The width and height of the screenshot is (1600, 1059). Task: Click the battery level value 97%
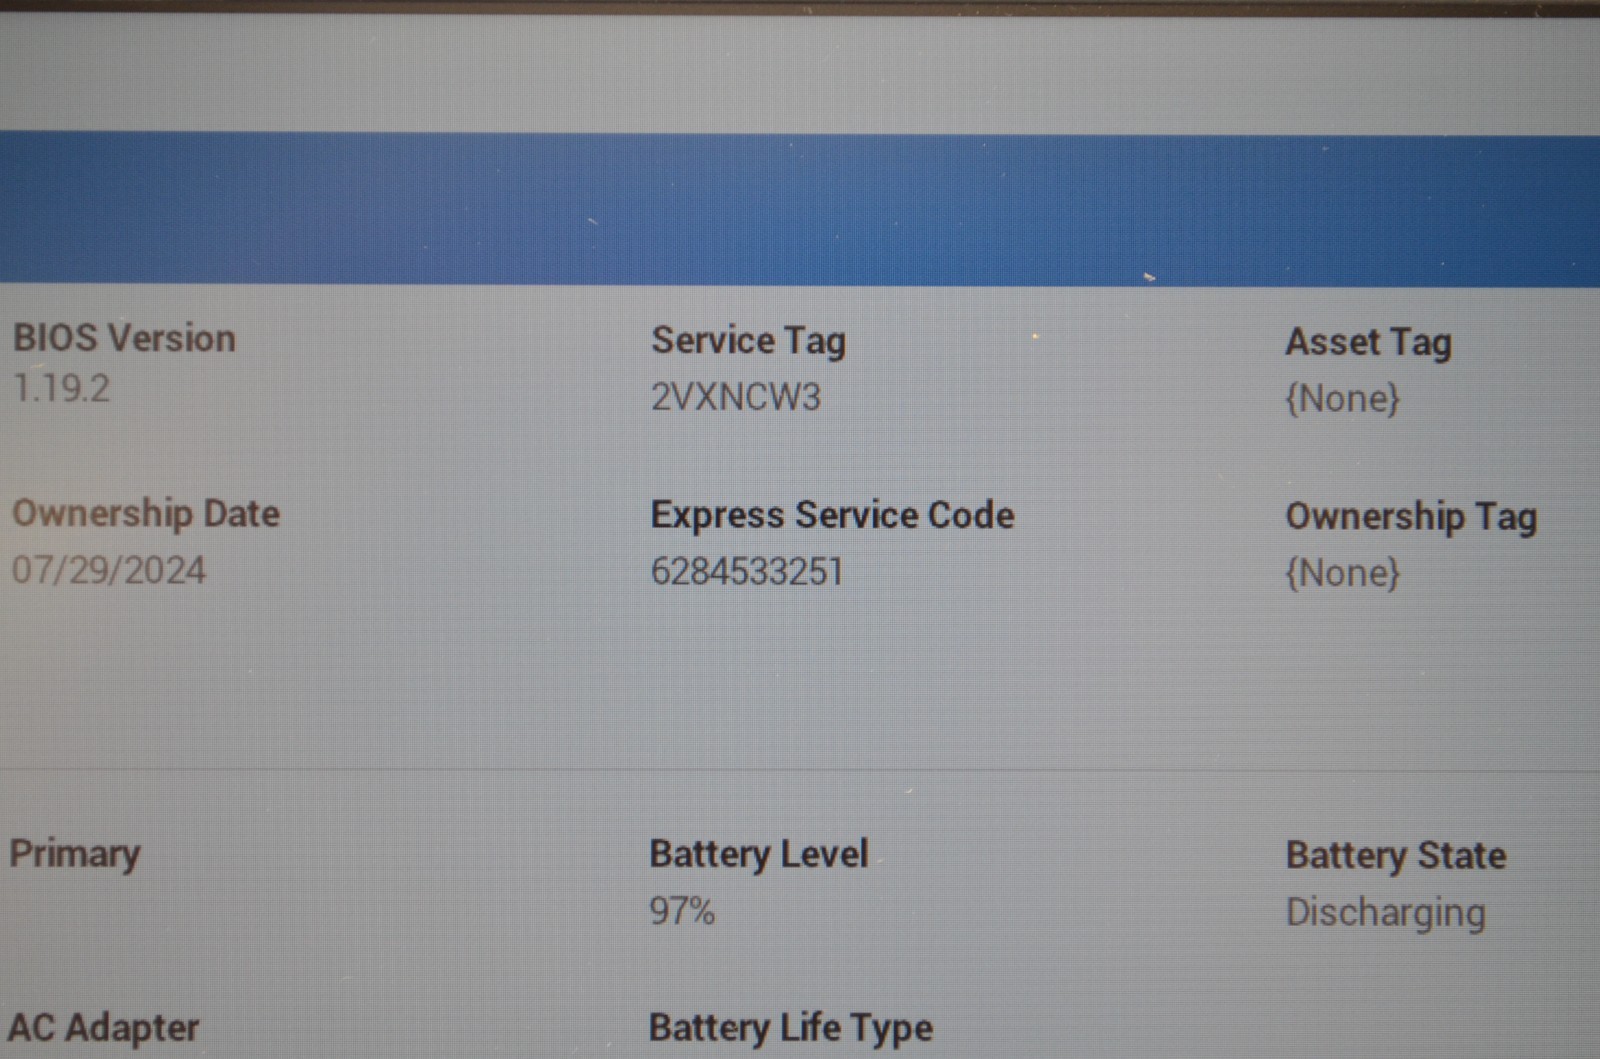click(682, 911)
